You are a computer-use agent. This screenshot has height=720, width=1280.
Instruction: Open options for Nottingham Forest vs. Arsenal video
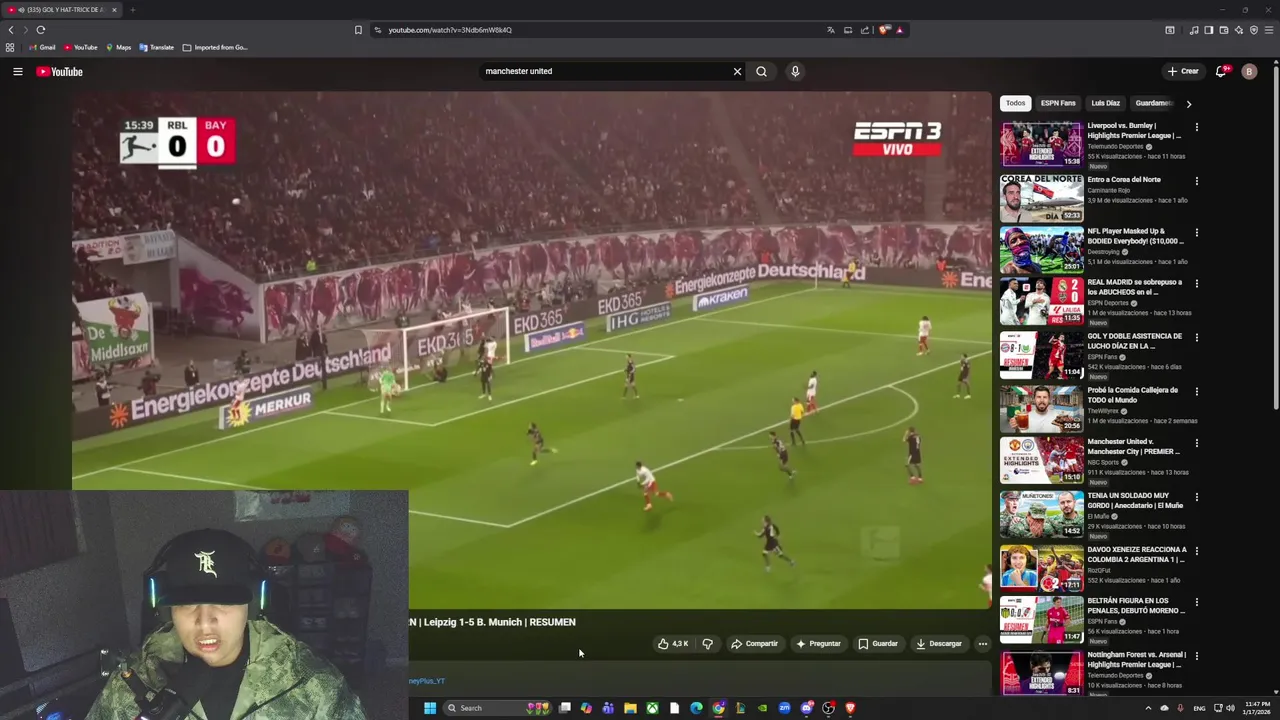pos(1196,656)
